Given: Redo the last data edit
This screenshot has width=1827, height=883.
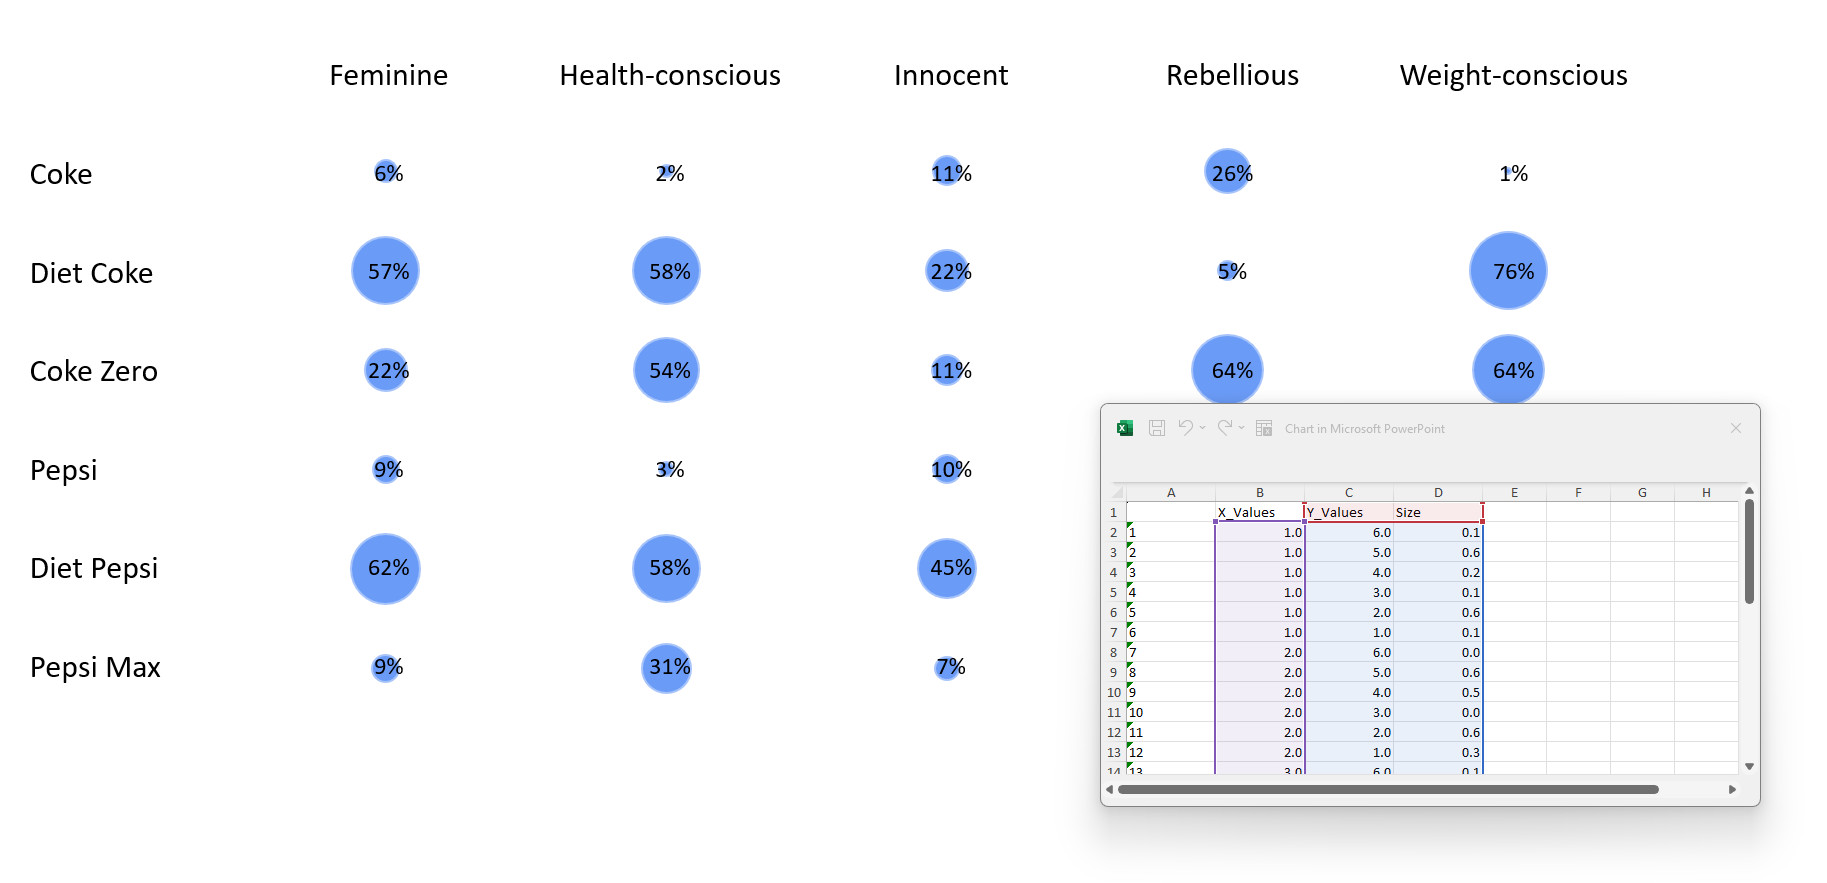Looking at the screenshot, I should [1224, 428].
